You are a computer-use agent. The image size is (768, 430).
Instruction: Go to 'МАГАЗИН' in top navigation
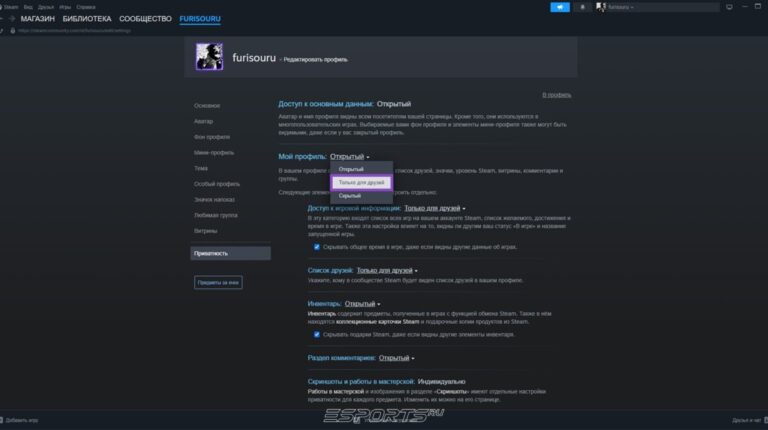click(37, 19)
